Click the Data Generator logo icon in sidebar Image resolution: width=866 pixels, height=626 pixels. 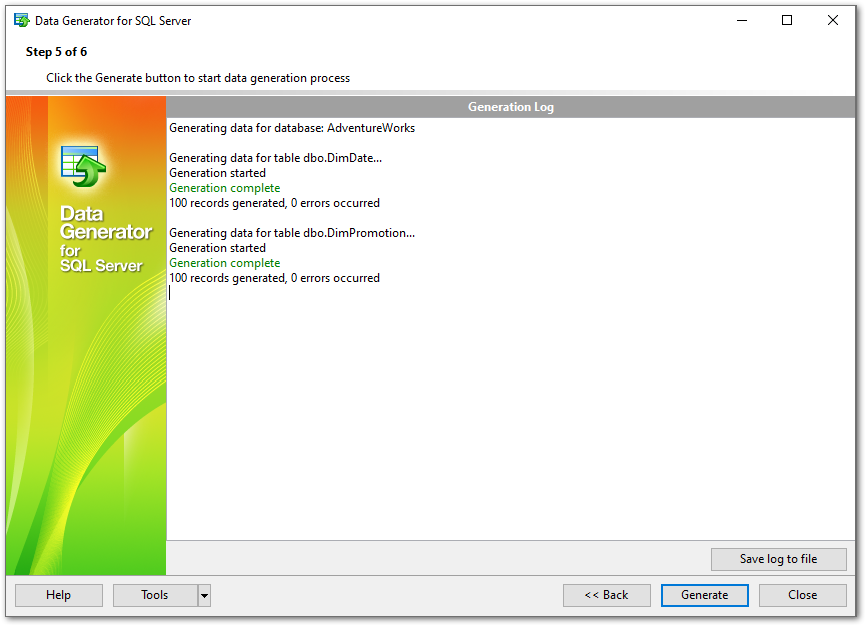click(83, 166)
